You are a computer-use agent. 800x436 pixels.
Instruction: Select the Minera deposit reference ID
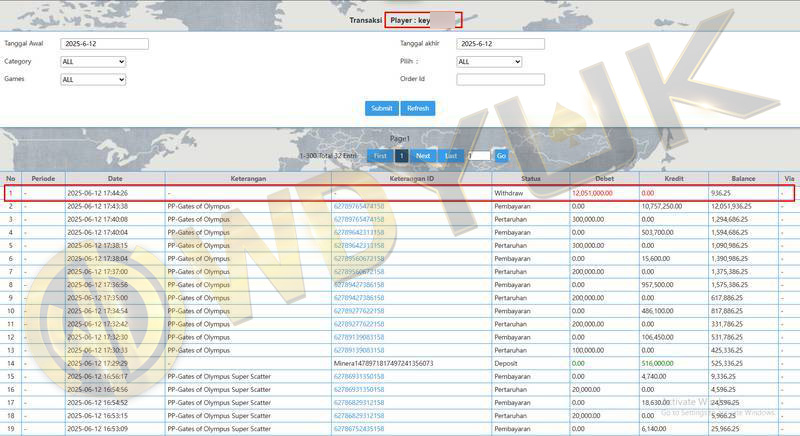(x=383, y=364)
